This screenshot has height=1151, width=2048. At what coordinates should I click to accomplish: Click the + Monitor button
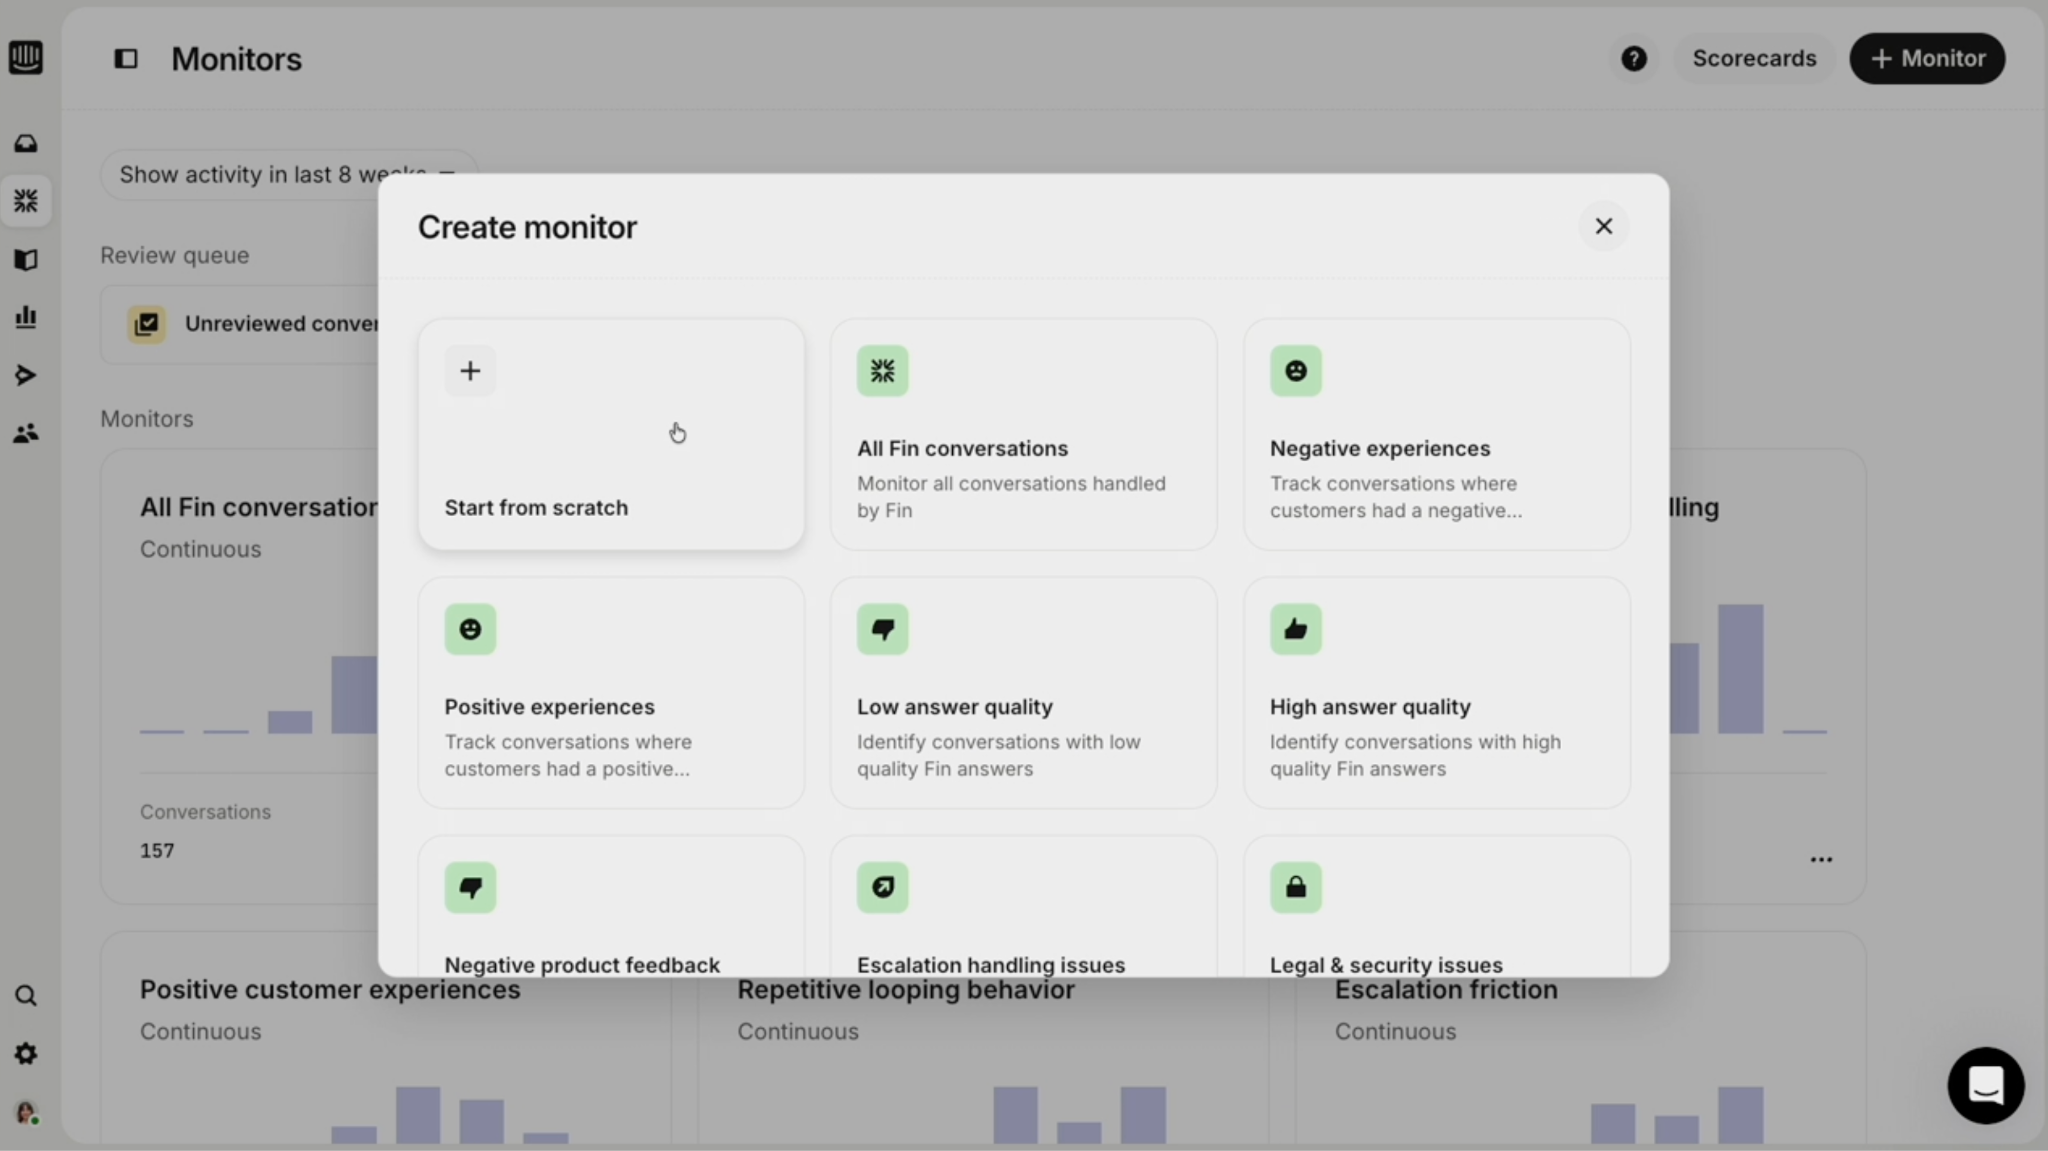[1927, 59]
